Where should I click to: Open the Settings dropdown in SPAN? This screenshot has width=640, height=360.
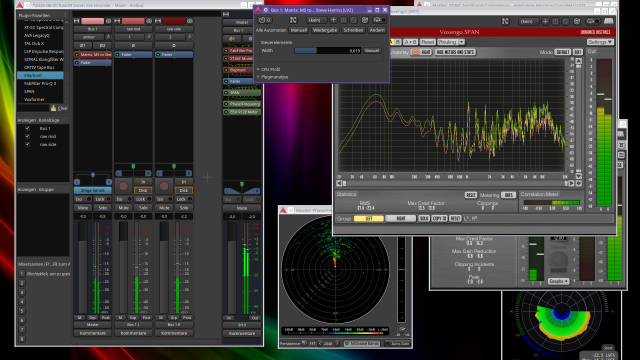click(600, 42)
